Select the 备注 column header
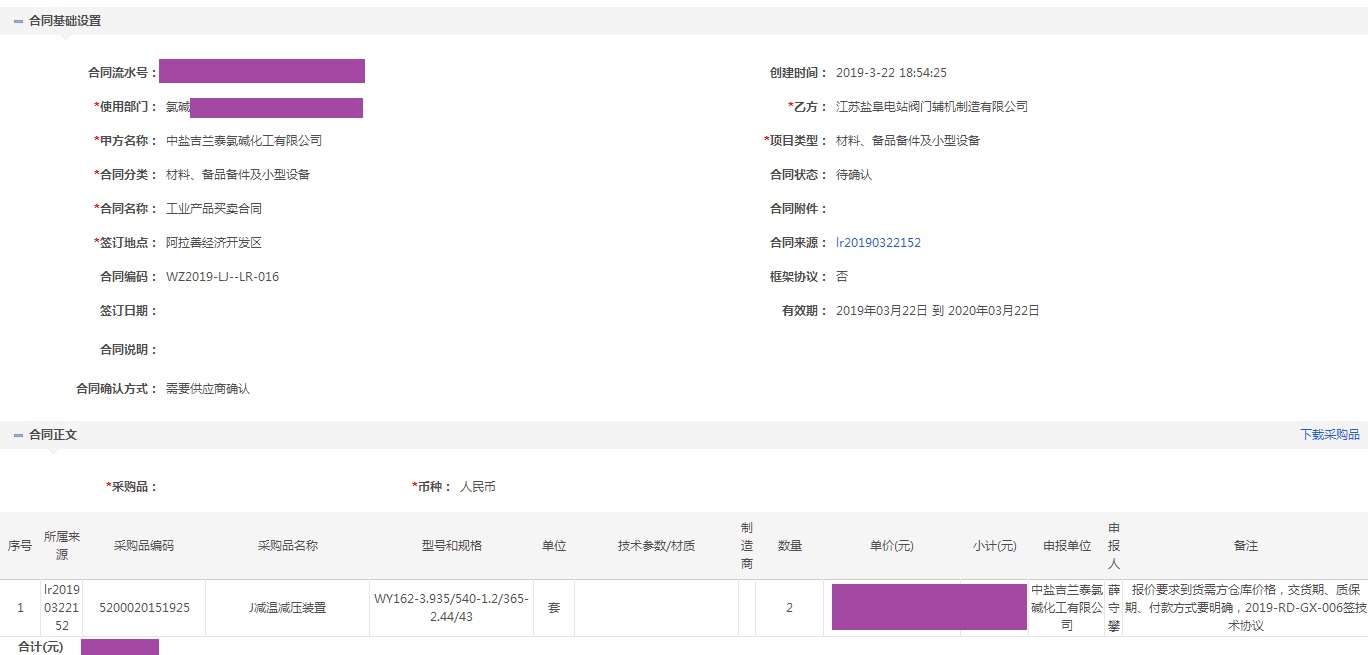Screen dimensions: 1368x655 (x=1245, y=546)
